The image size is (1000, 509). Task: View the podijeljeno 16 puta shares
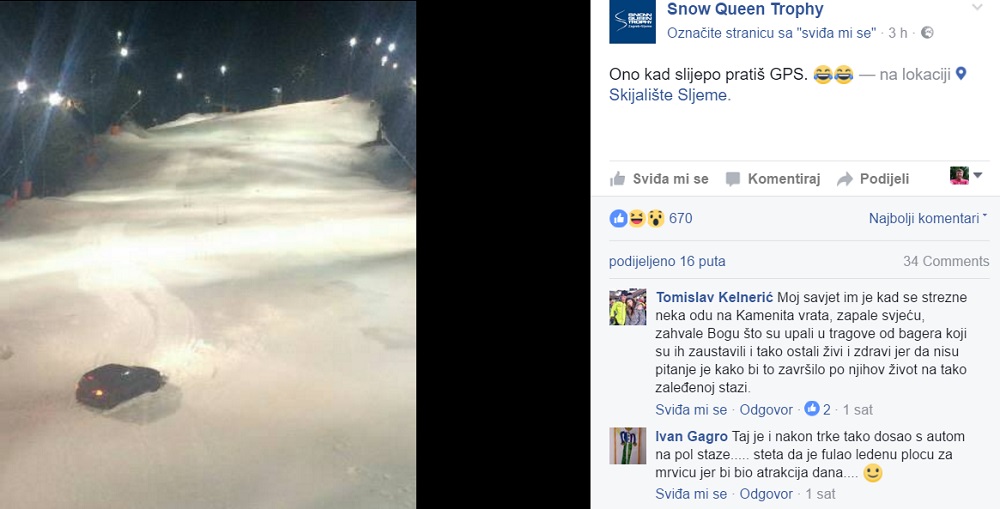(x=666, y=262)
